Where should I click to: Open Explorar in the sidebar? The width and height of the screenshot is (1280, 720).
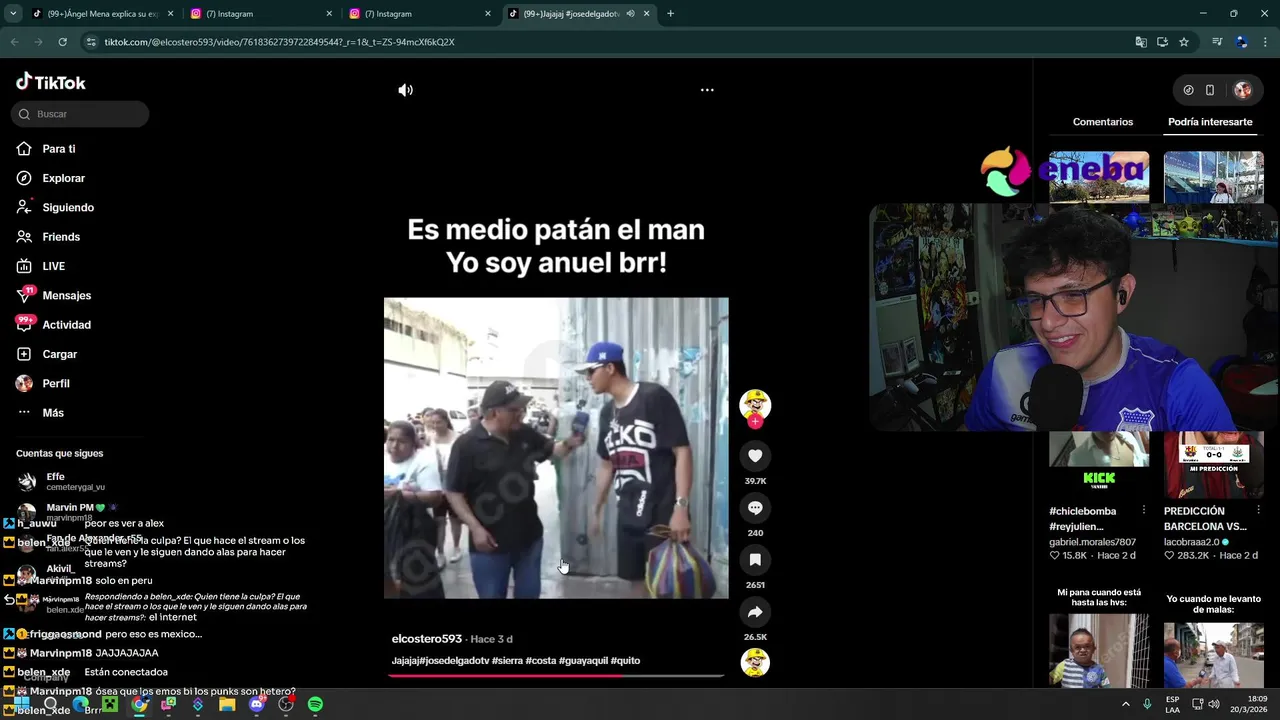click(63, 178)
